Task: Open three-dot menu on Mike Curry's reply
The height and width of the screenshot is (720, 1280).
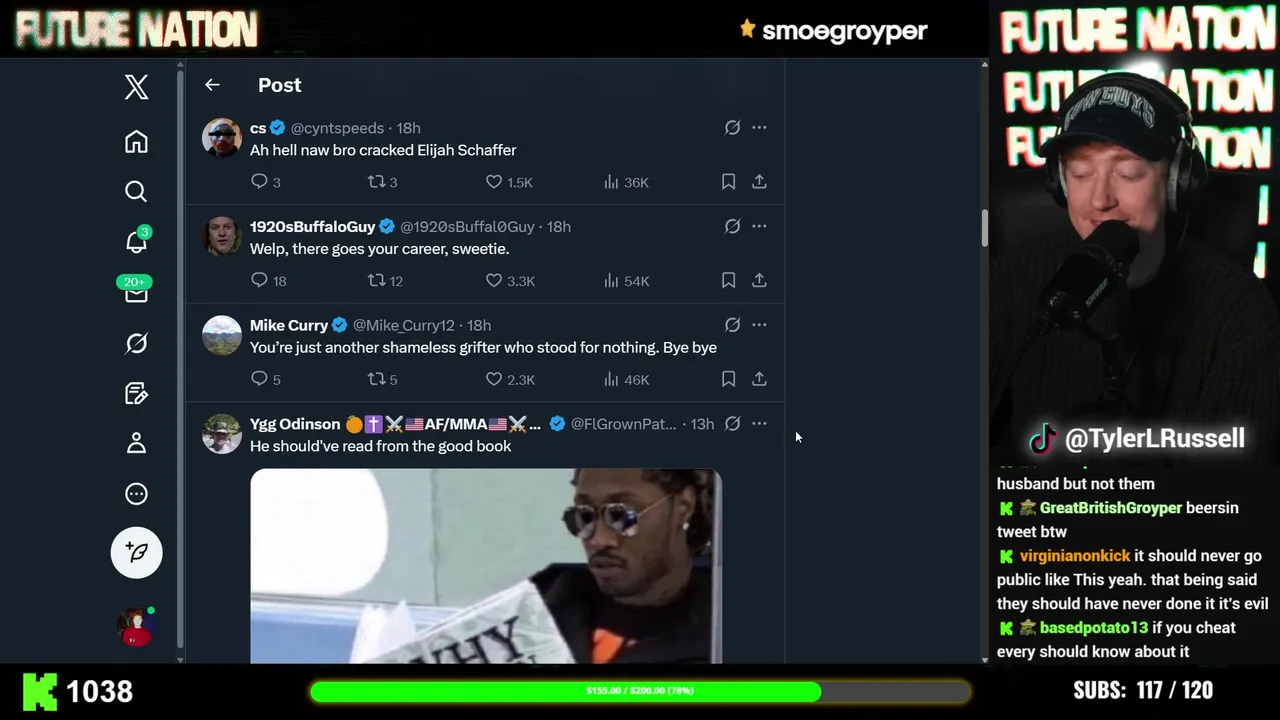Action: [759, 324]
